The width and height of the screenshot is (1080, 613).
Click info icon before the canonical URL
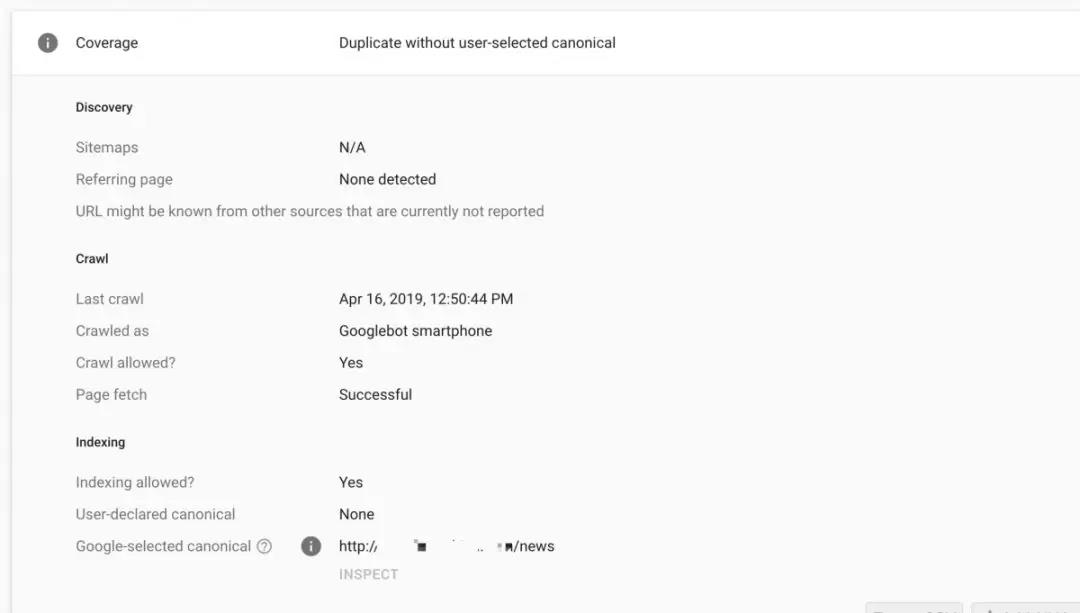(x=311, y=546)
